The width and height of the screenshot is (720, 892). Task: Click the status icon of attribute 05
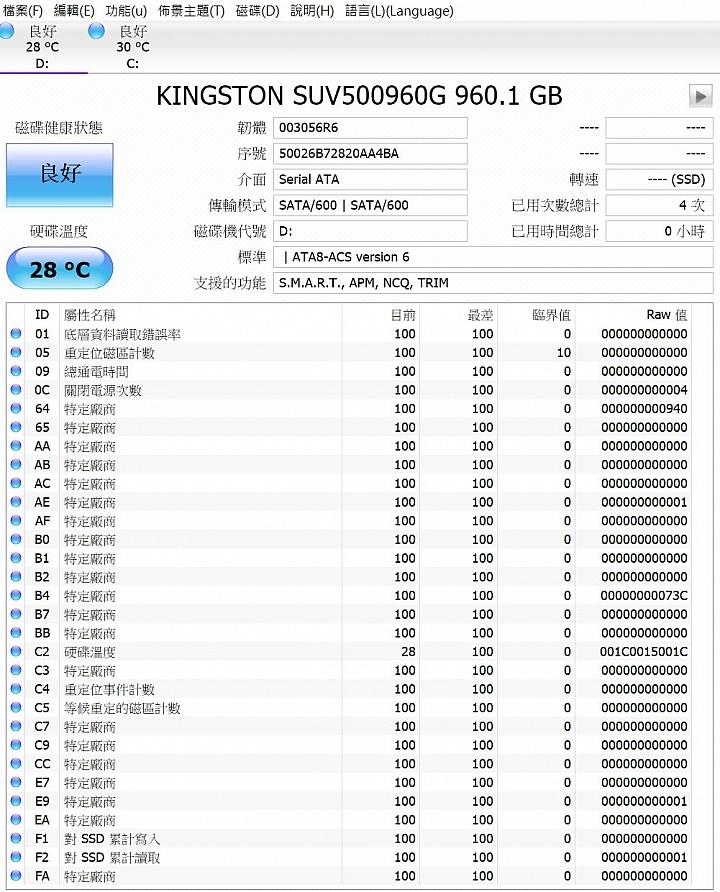[x=16, y=352]
